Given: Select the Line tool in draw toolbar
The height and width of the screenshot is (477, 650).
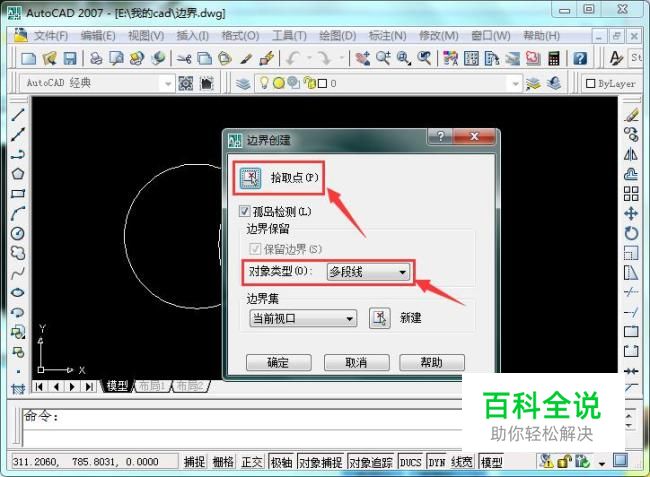Looking at the screenshot, I should click(x=17, y=114).
